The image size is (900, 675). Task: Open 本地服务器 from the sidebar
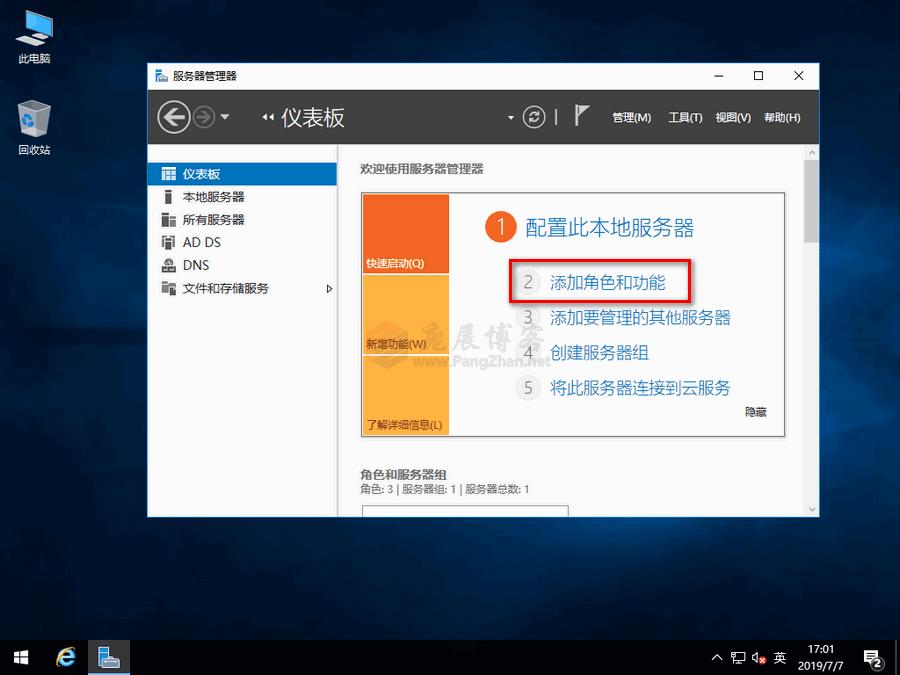[211, 196]
